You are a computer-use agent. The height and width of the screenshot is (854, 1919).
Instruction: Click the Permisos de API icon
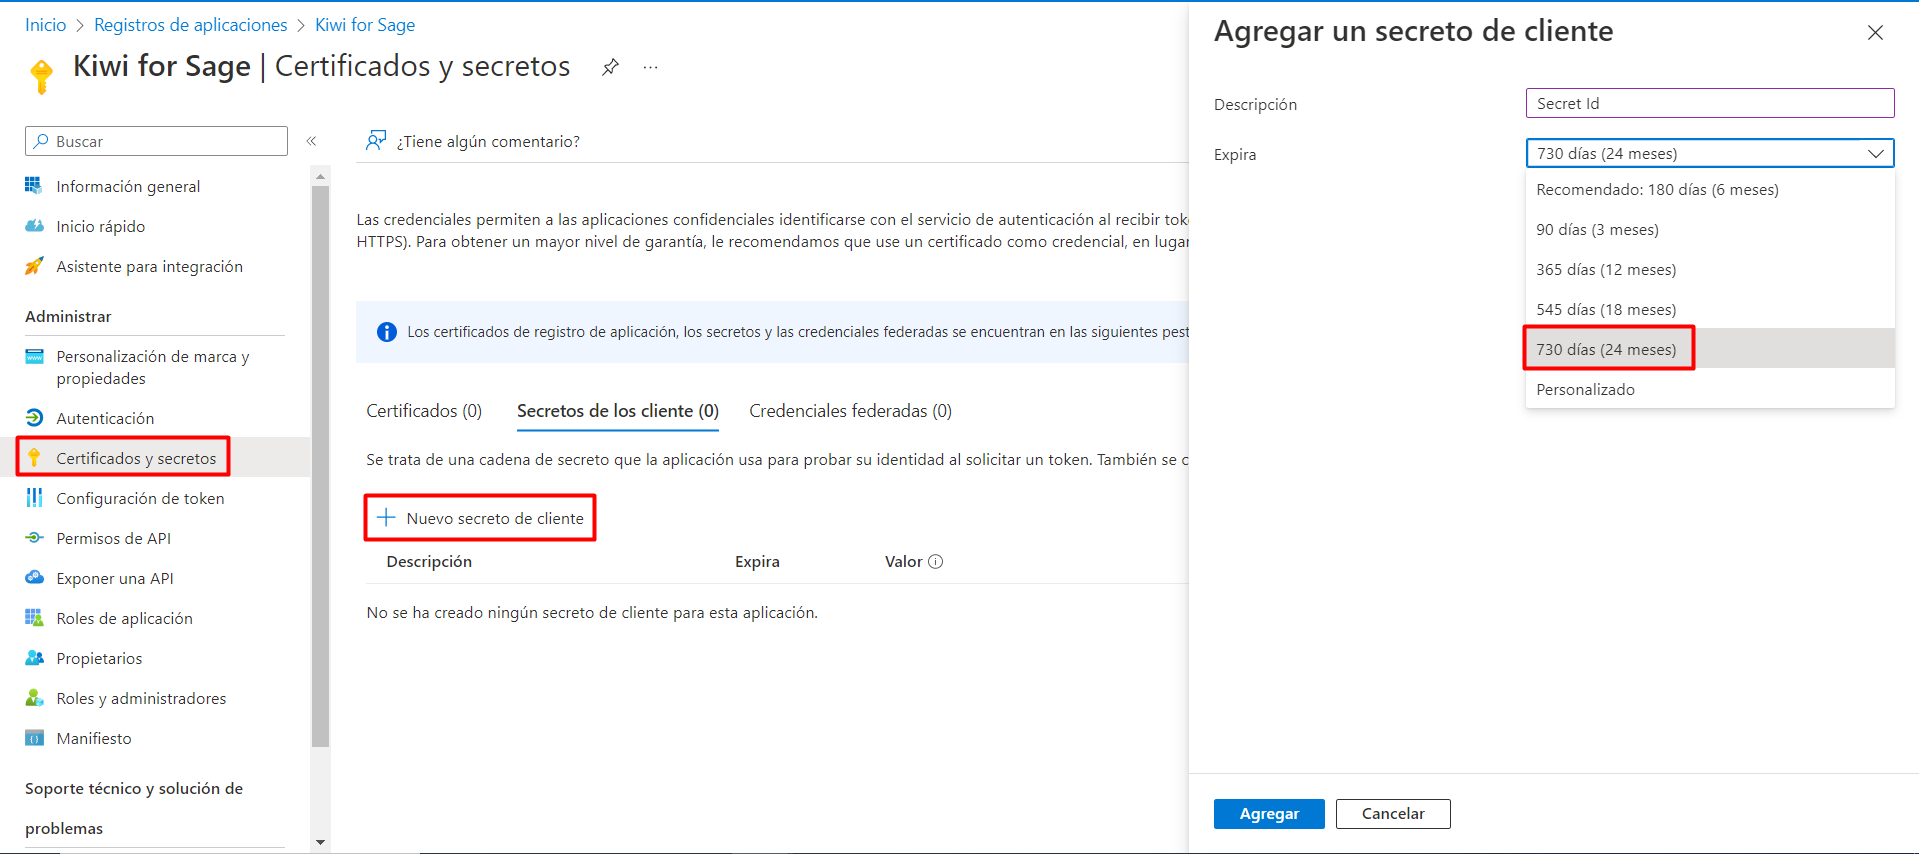34,538
